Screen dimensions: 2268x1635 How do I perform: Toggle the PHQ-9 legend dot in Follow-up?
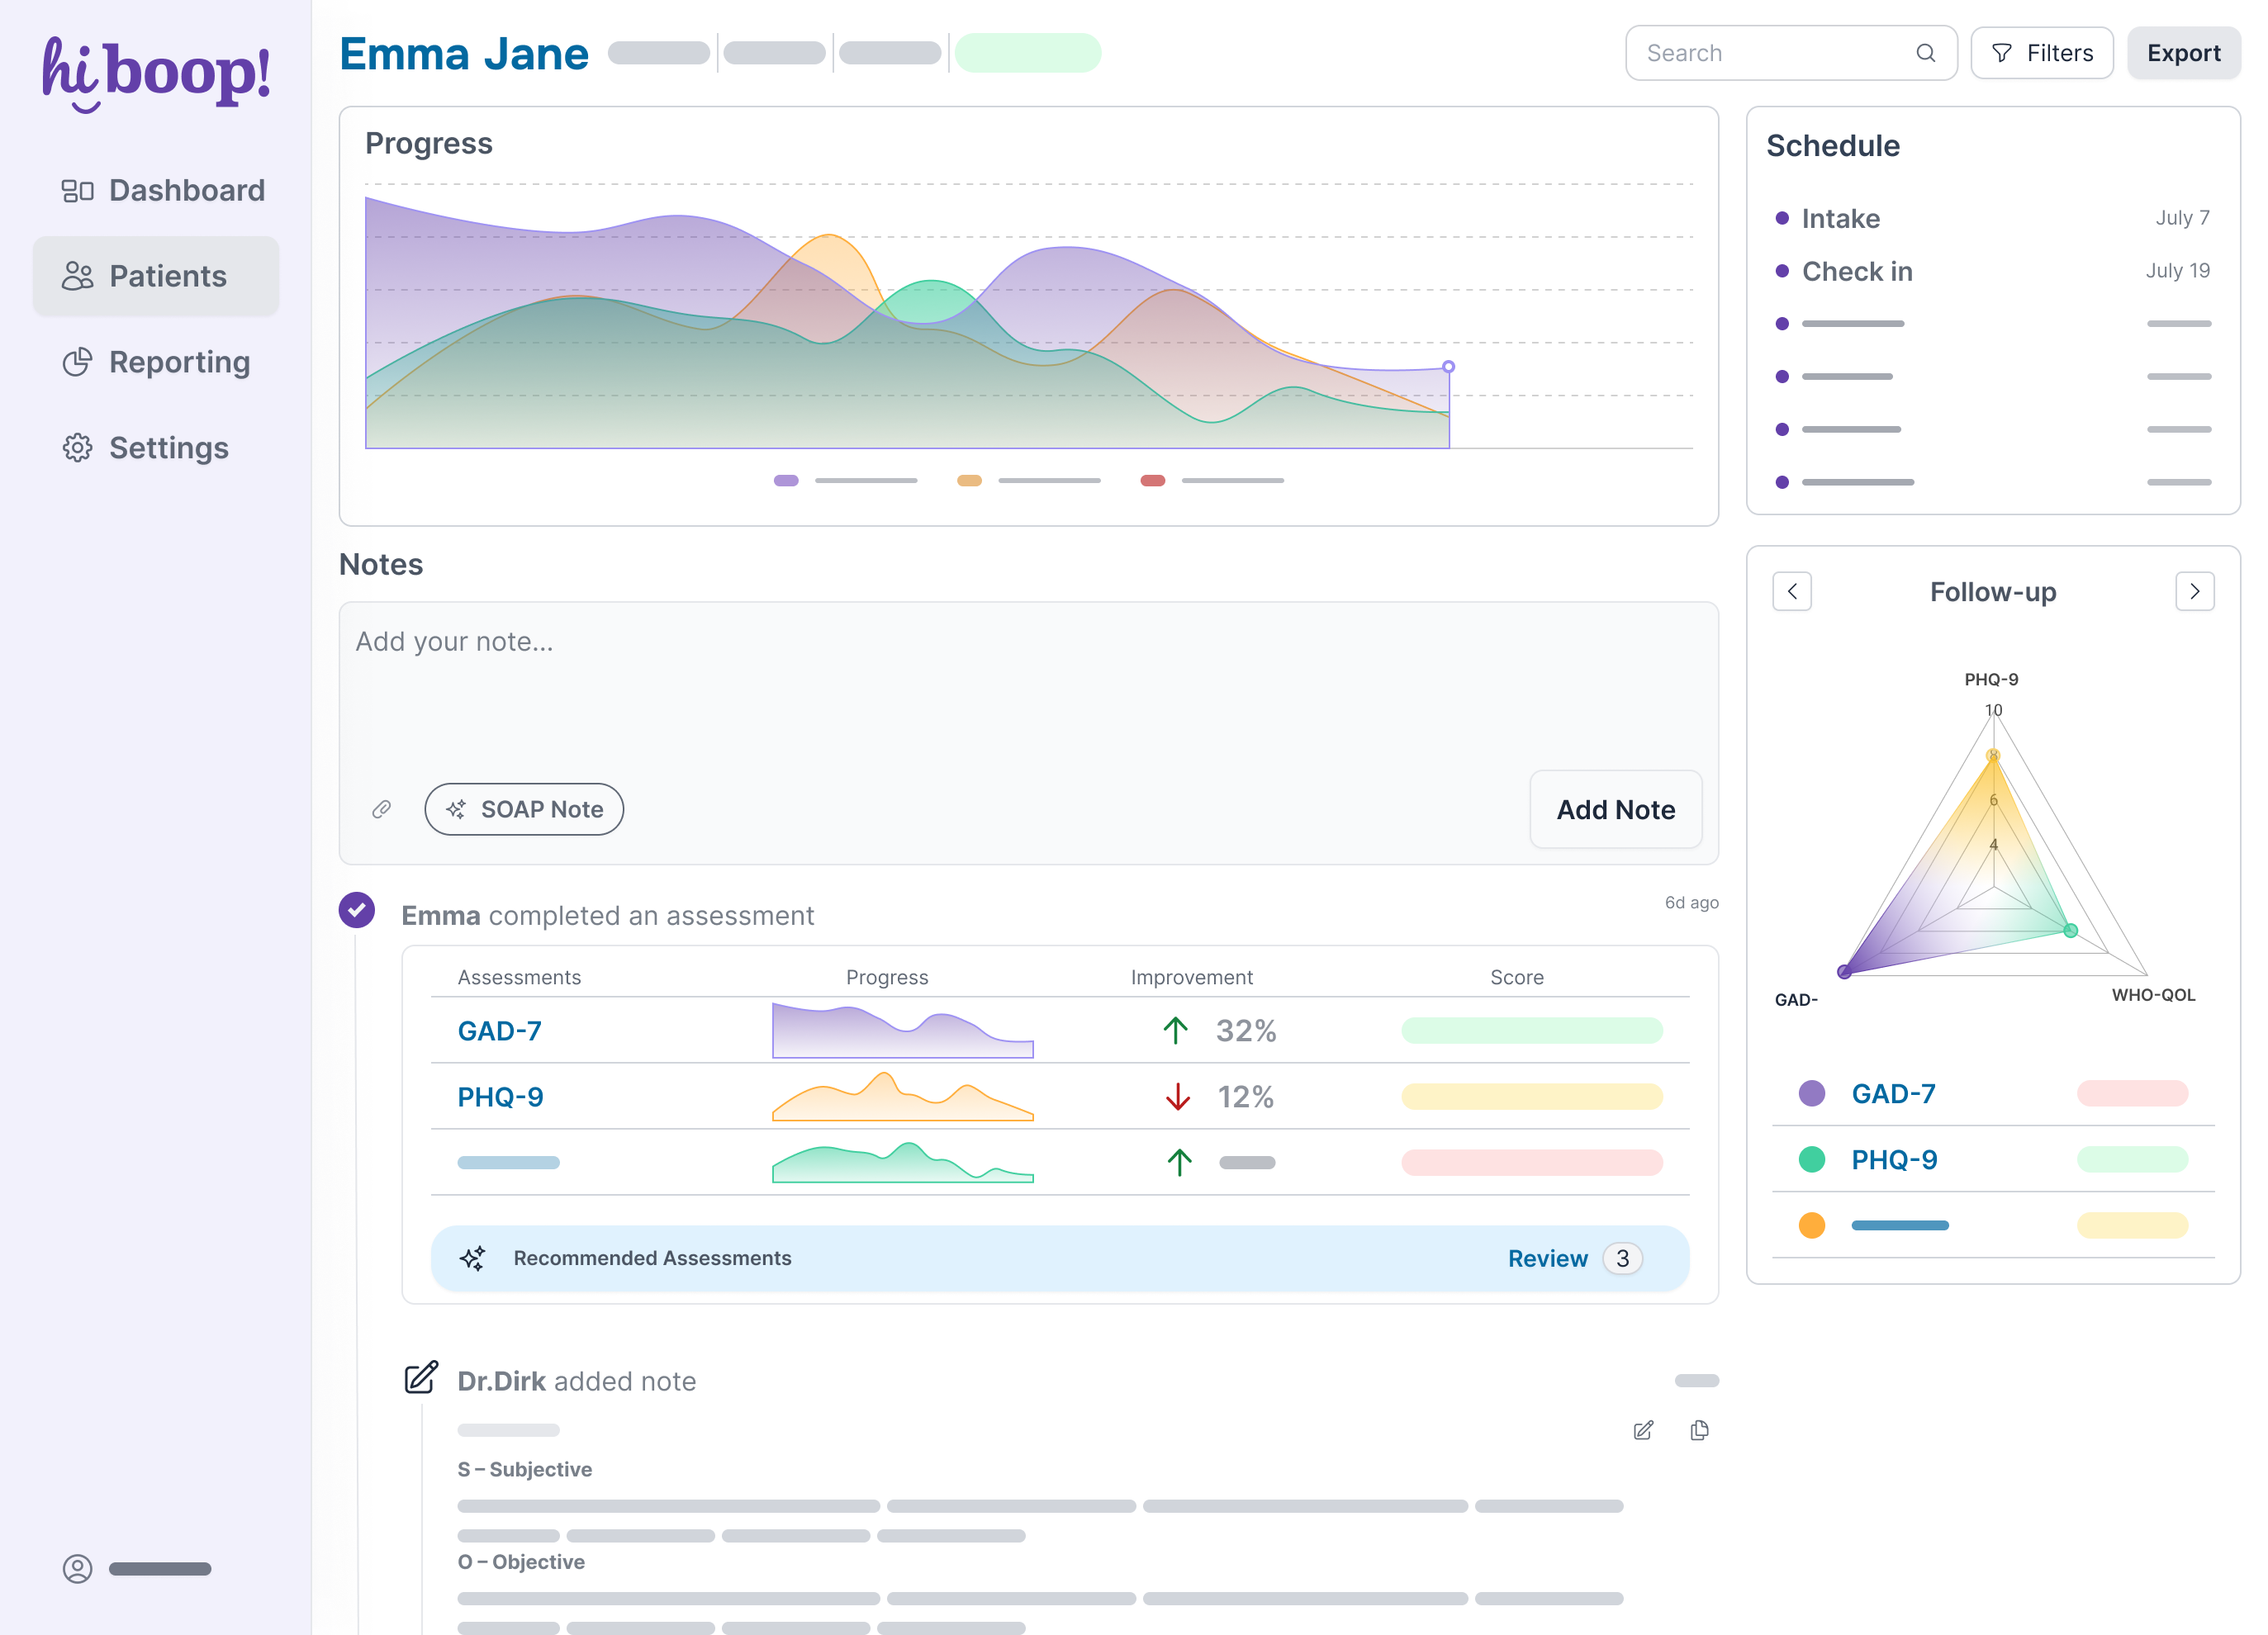pyautogui.click(x=1811, y=1159)
